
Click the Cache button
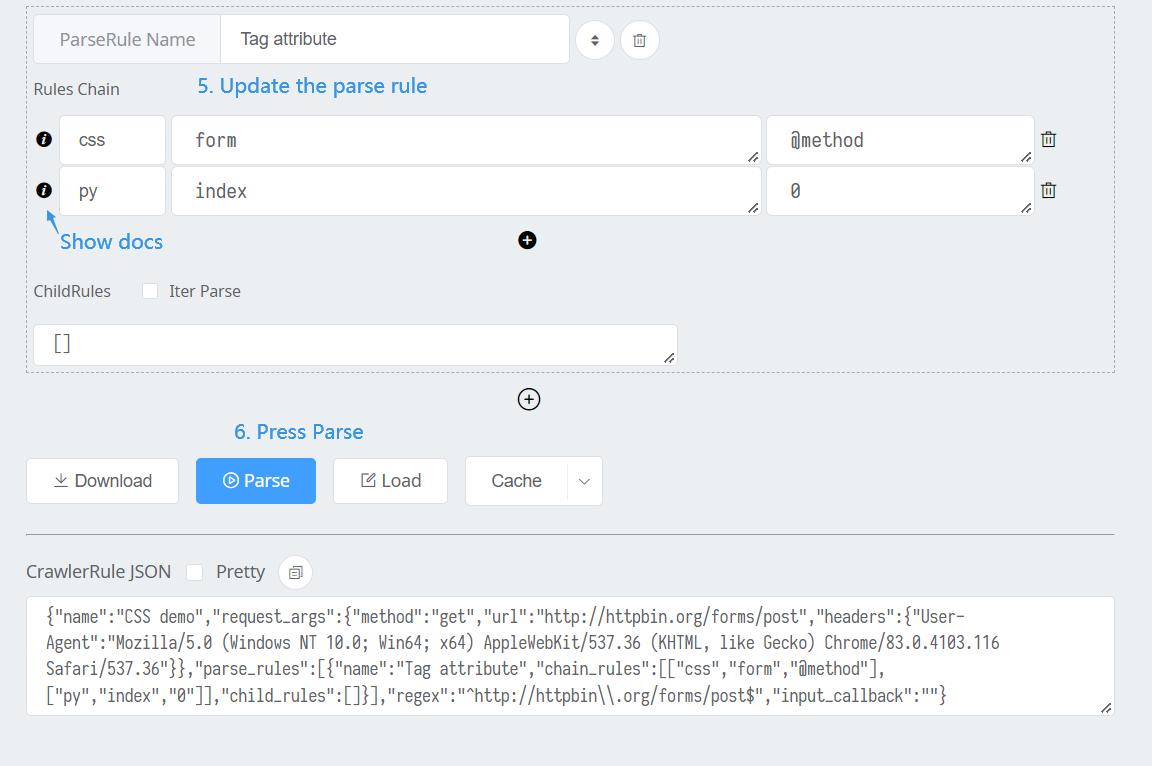click(x=516, y=481)
